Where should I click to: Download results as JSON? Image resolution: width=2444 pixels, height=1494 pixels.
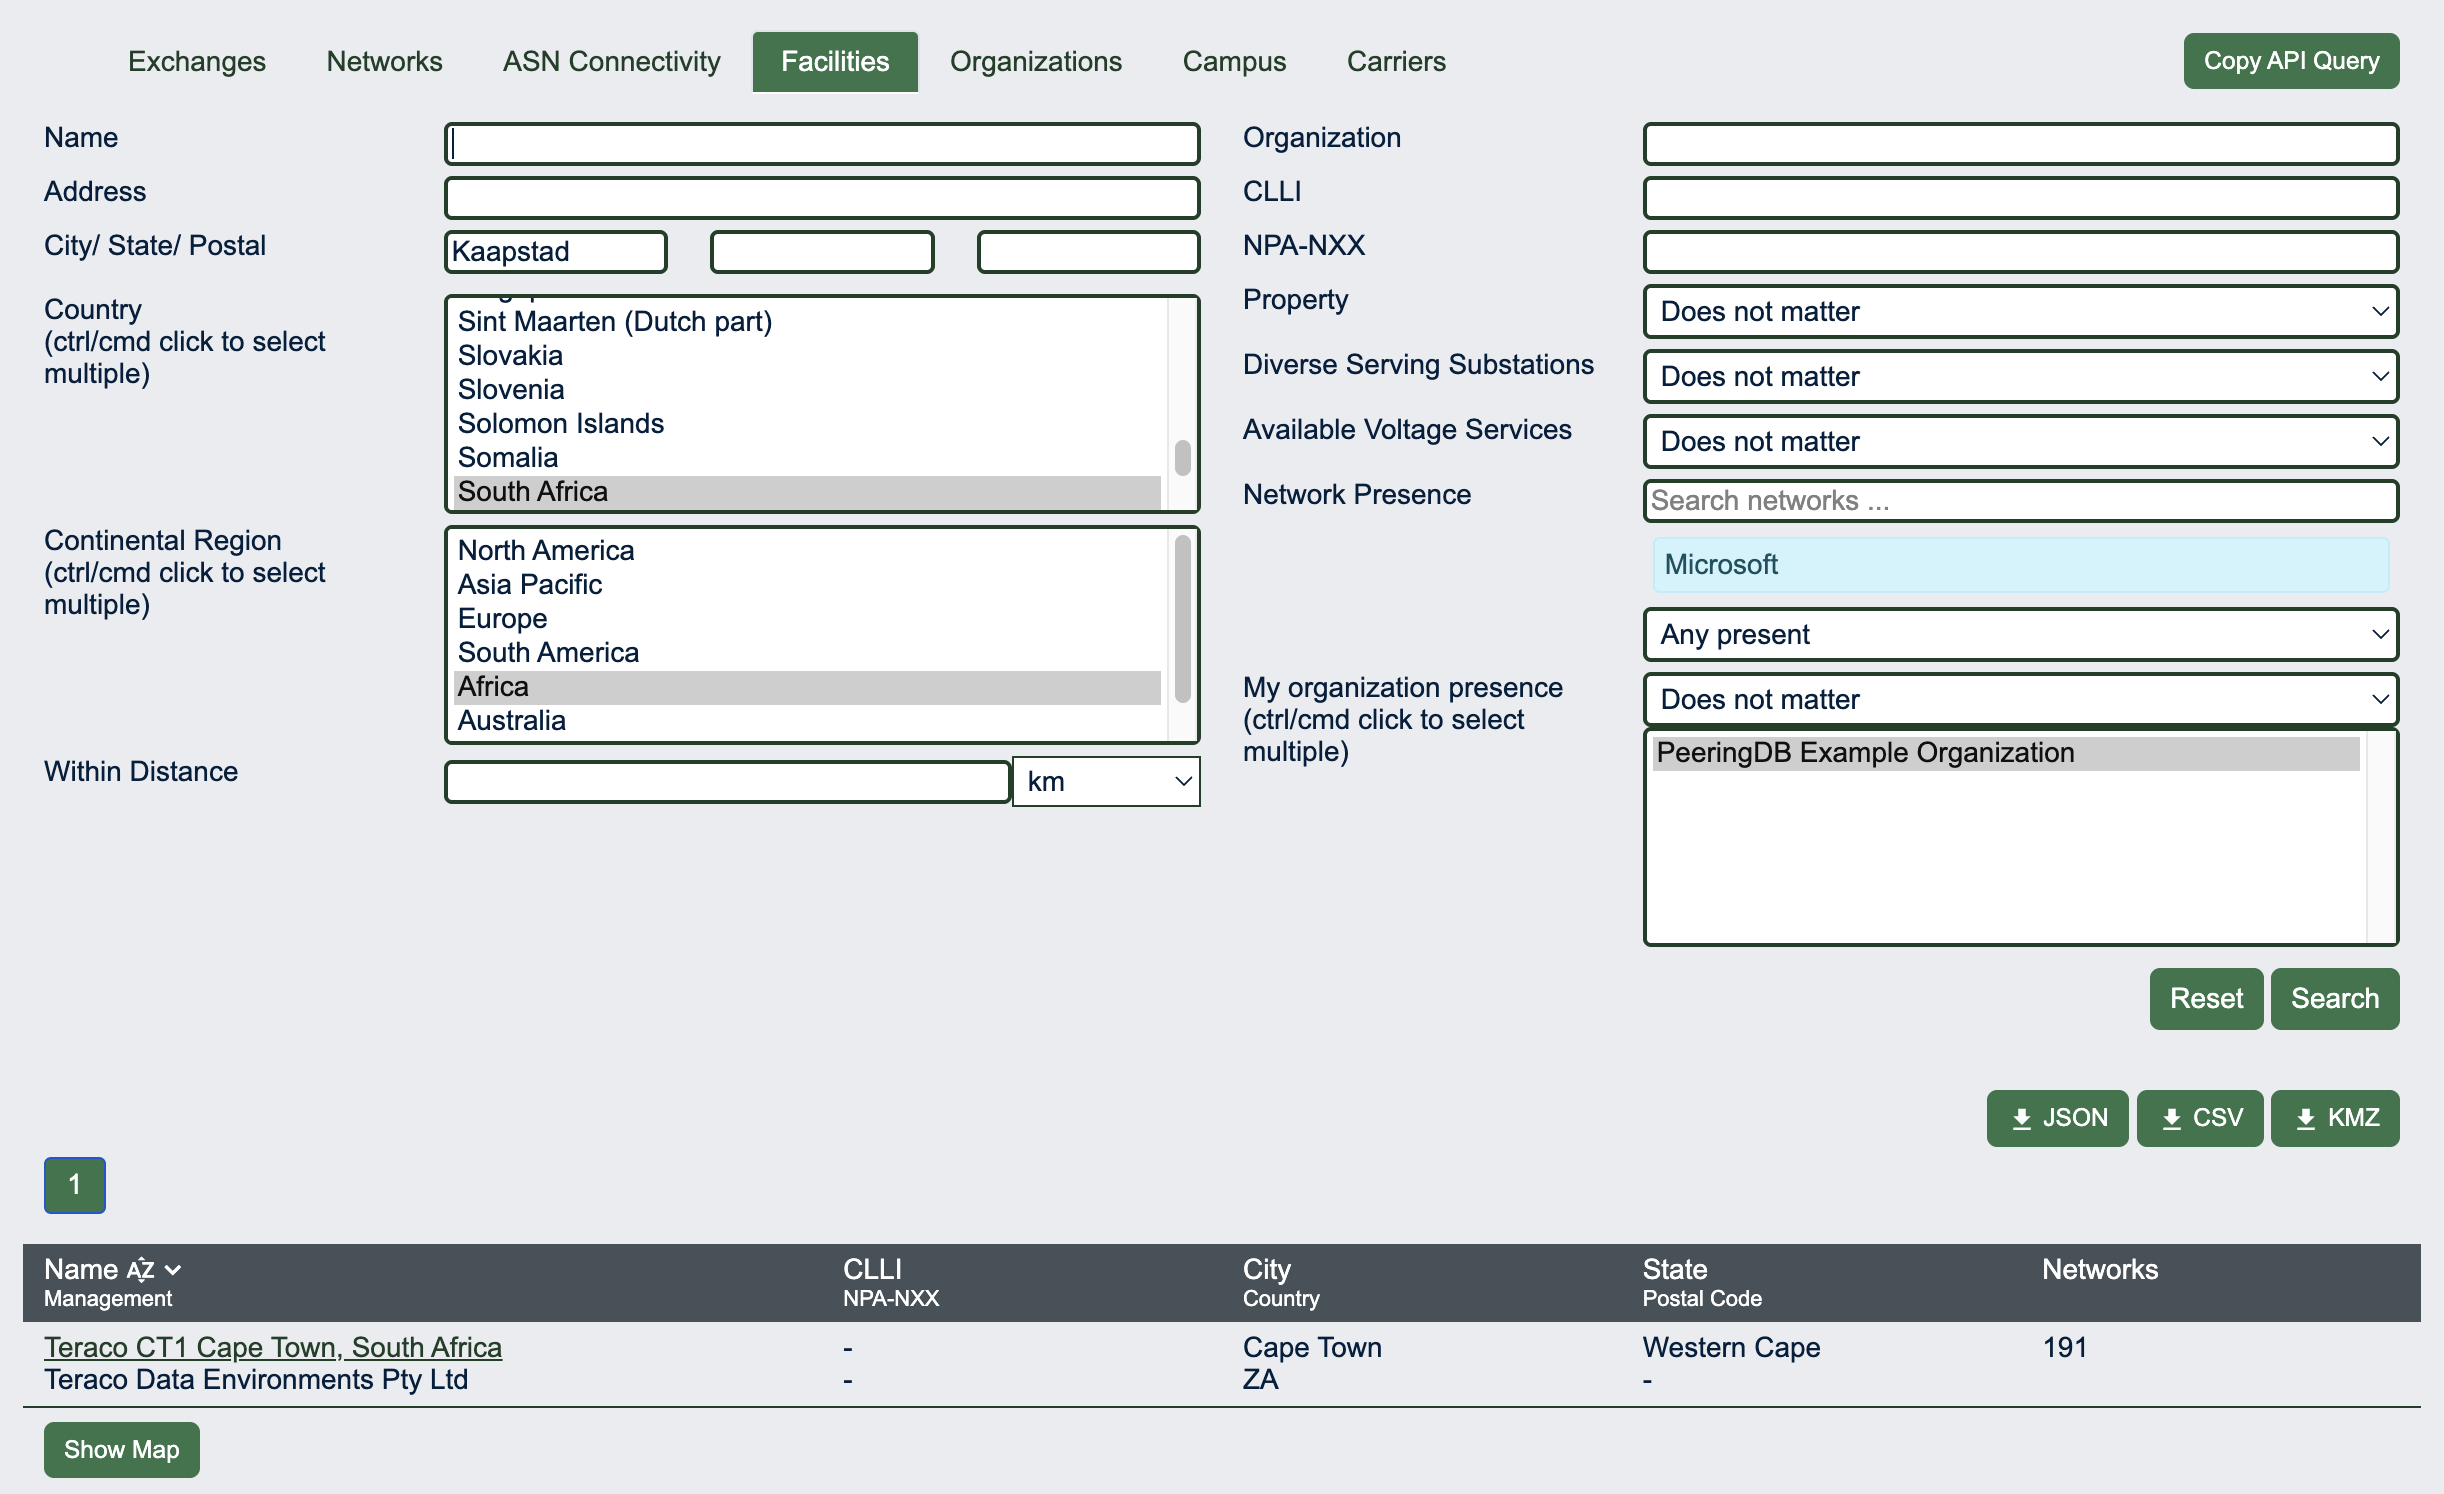[2058, 1118]
